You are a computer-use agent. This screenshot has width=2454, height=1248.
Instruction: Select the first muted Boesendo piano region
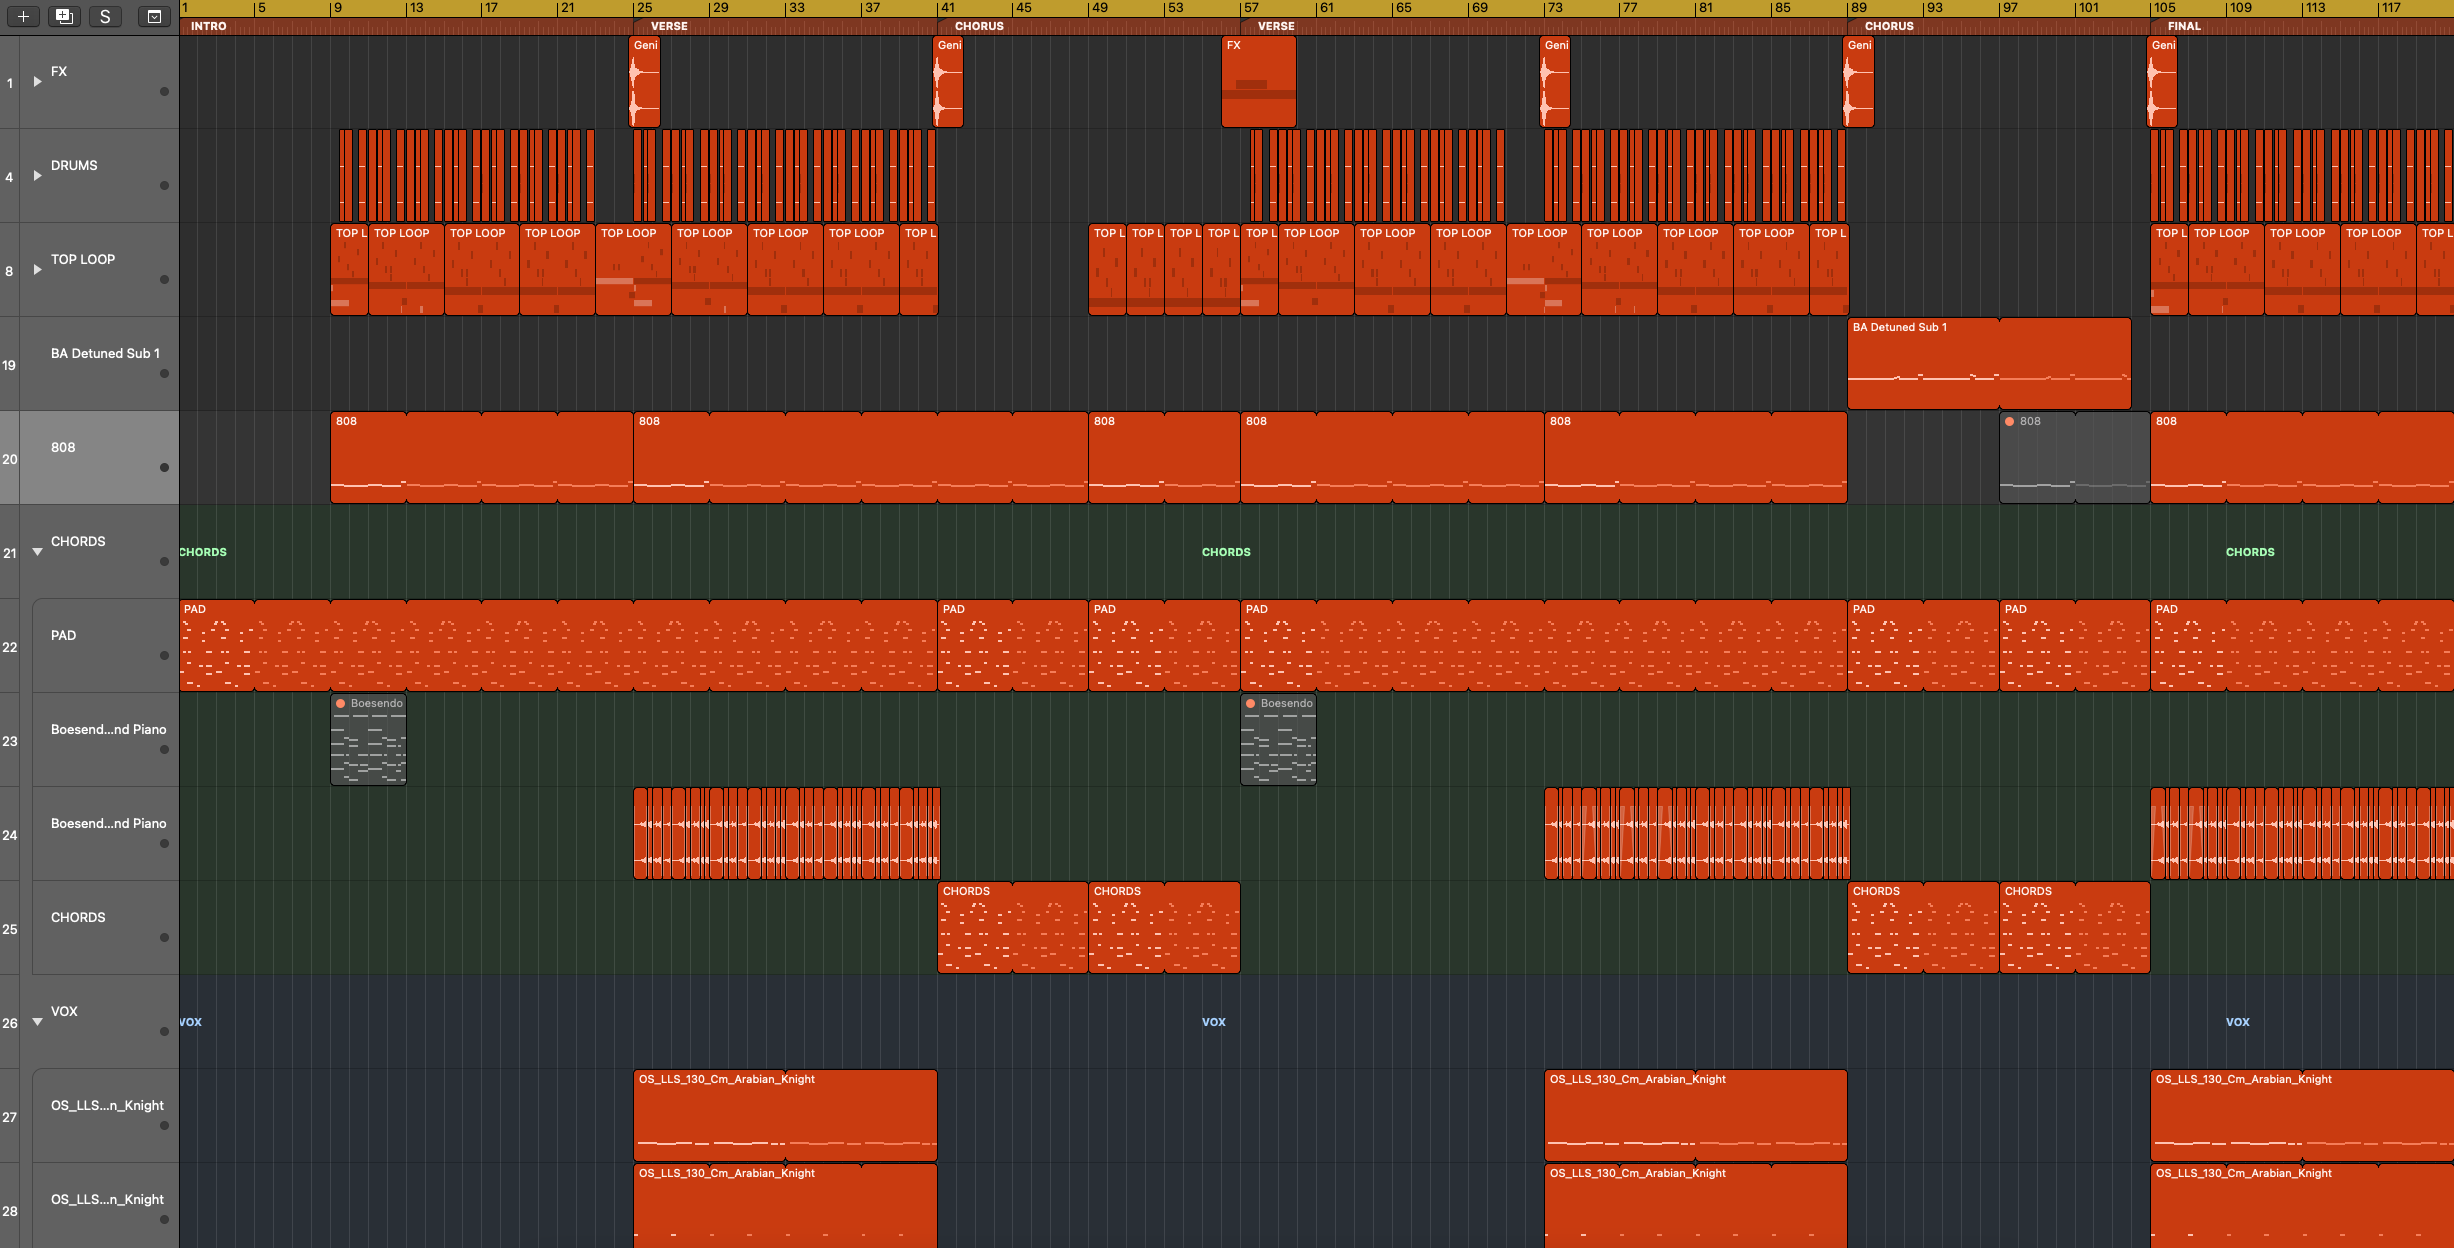point(368,742)
